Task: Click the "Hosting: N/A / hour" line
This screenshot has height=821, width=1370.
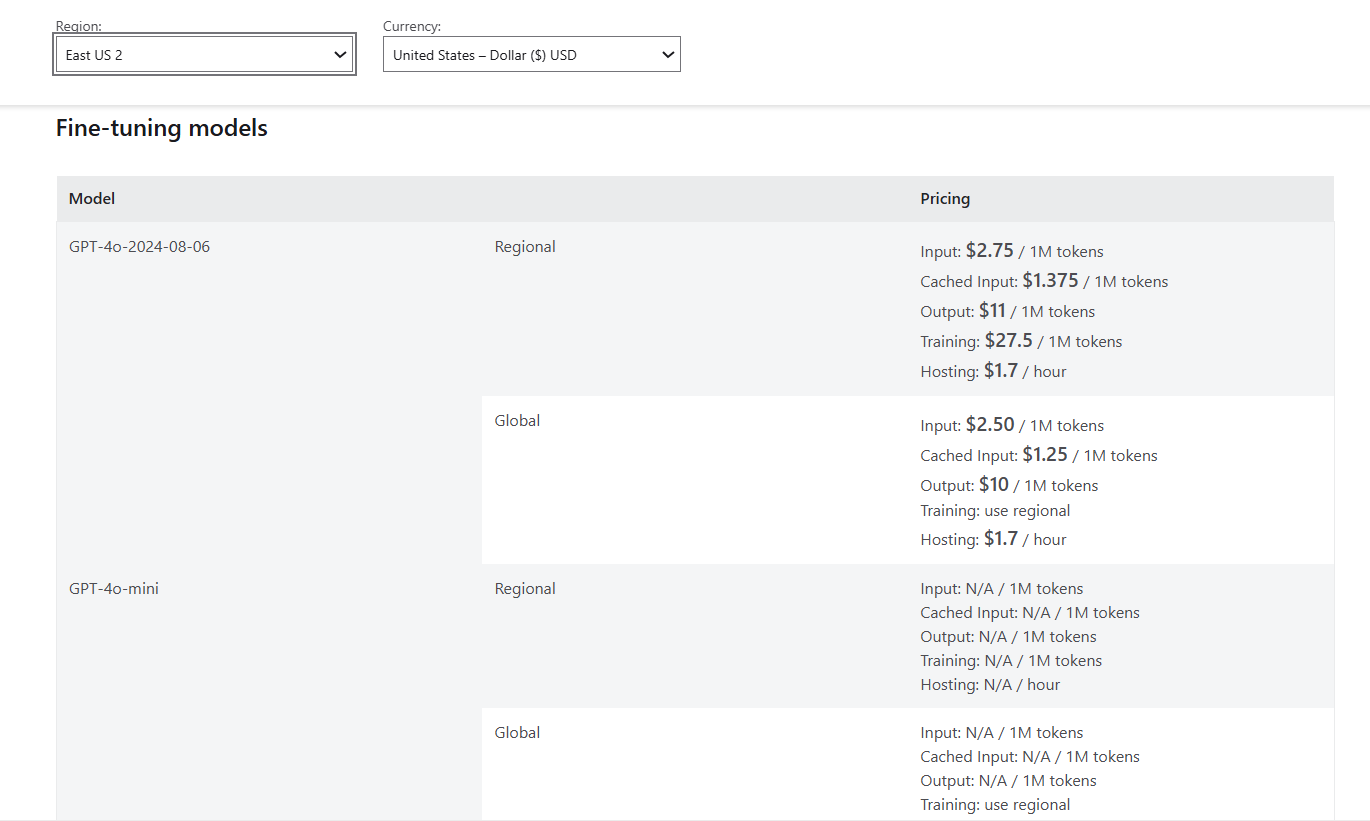Action: [990, 685]
